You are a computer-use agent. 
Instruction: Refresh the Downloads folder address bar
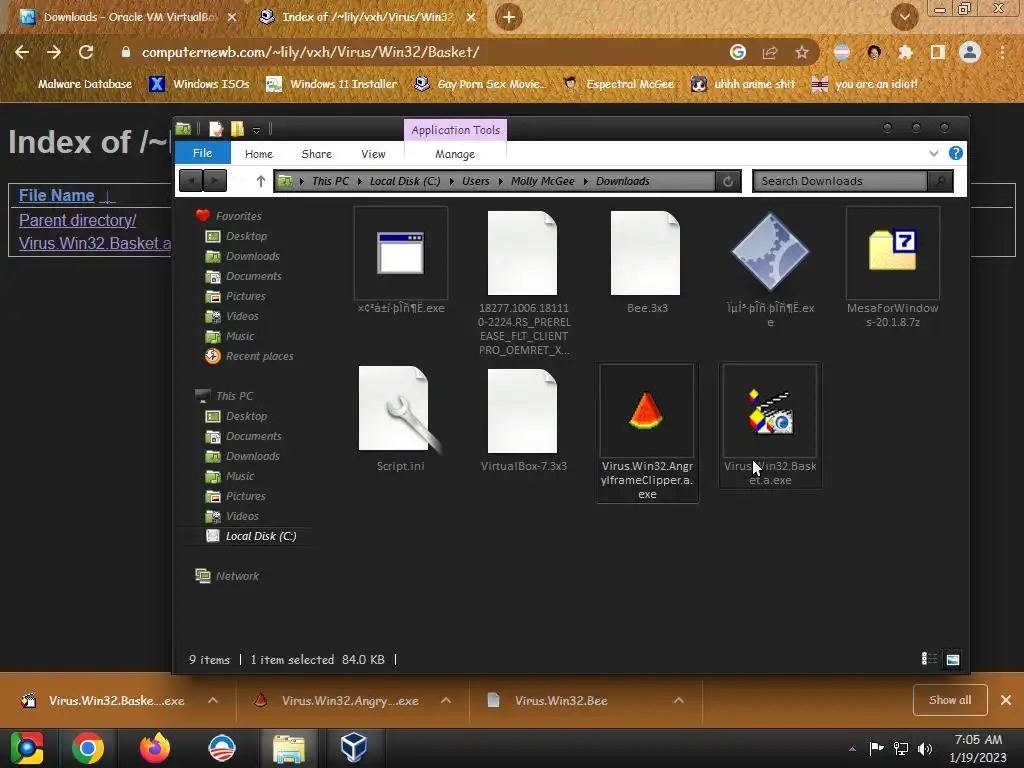coord(728,182)
